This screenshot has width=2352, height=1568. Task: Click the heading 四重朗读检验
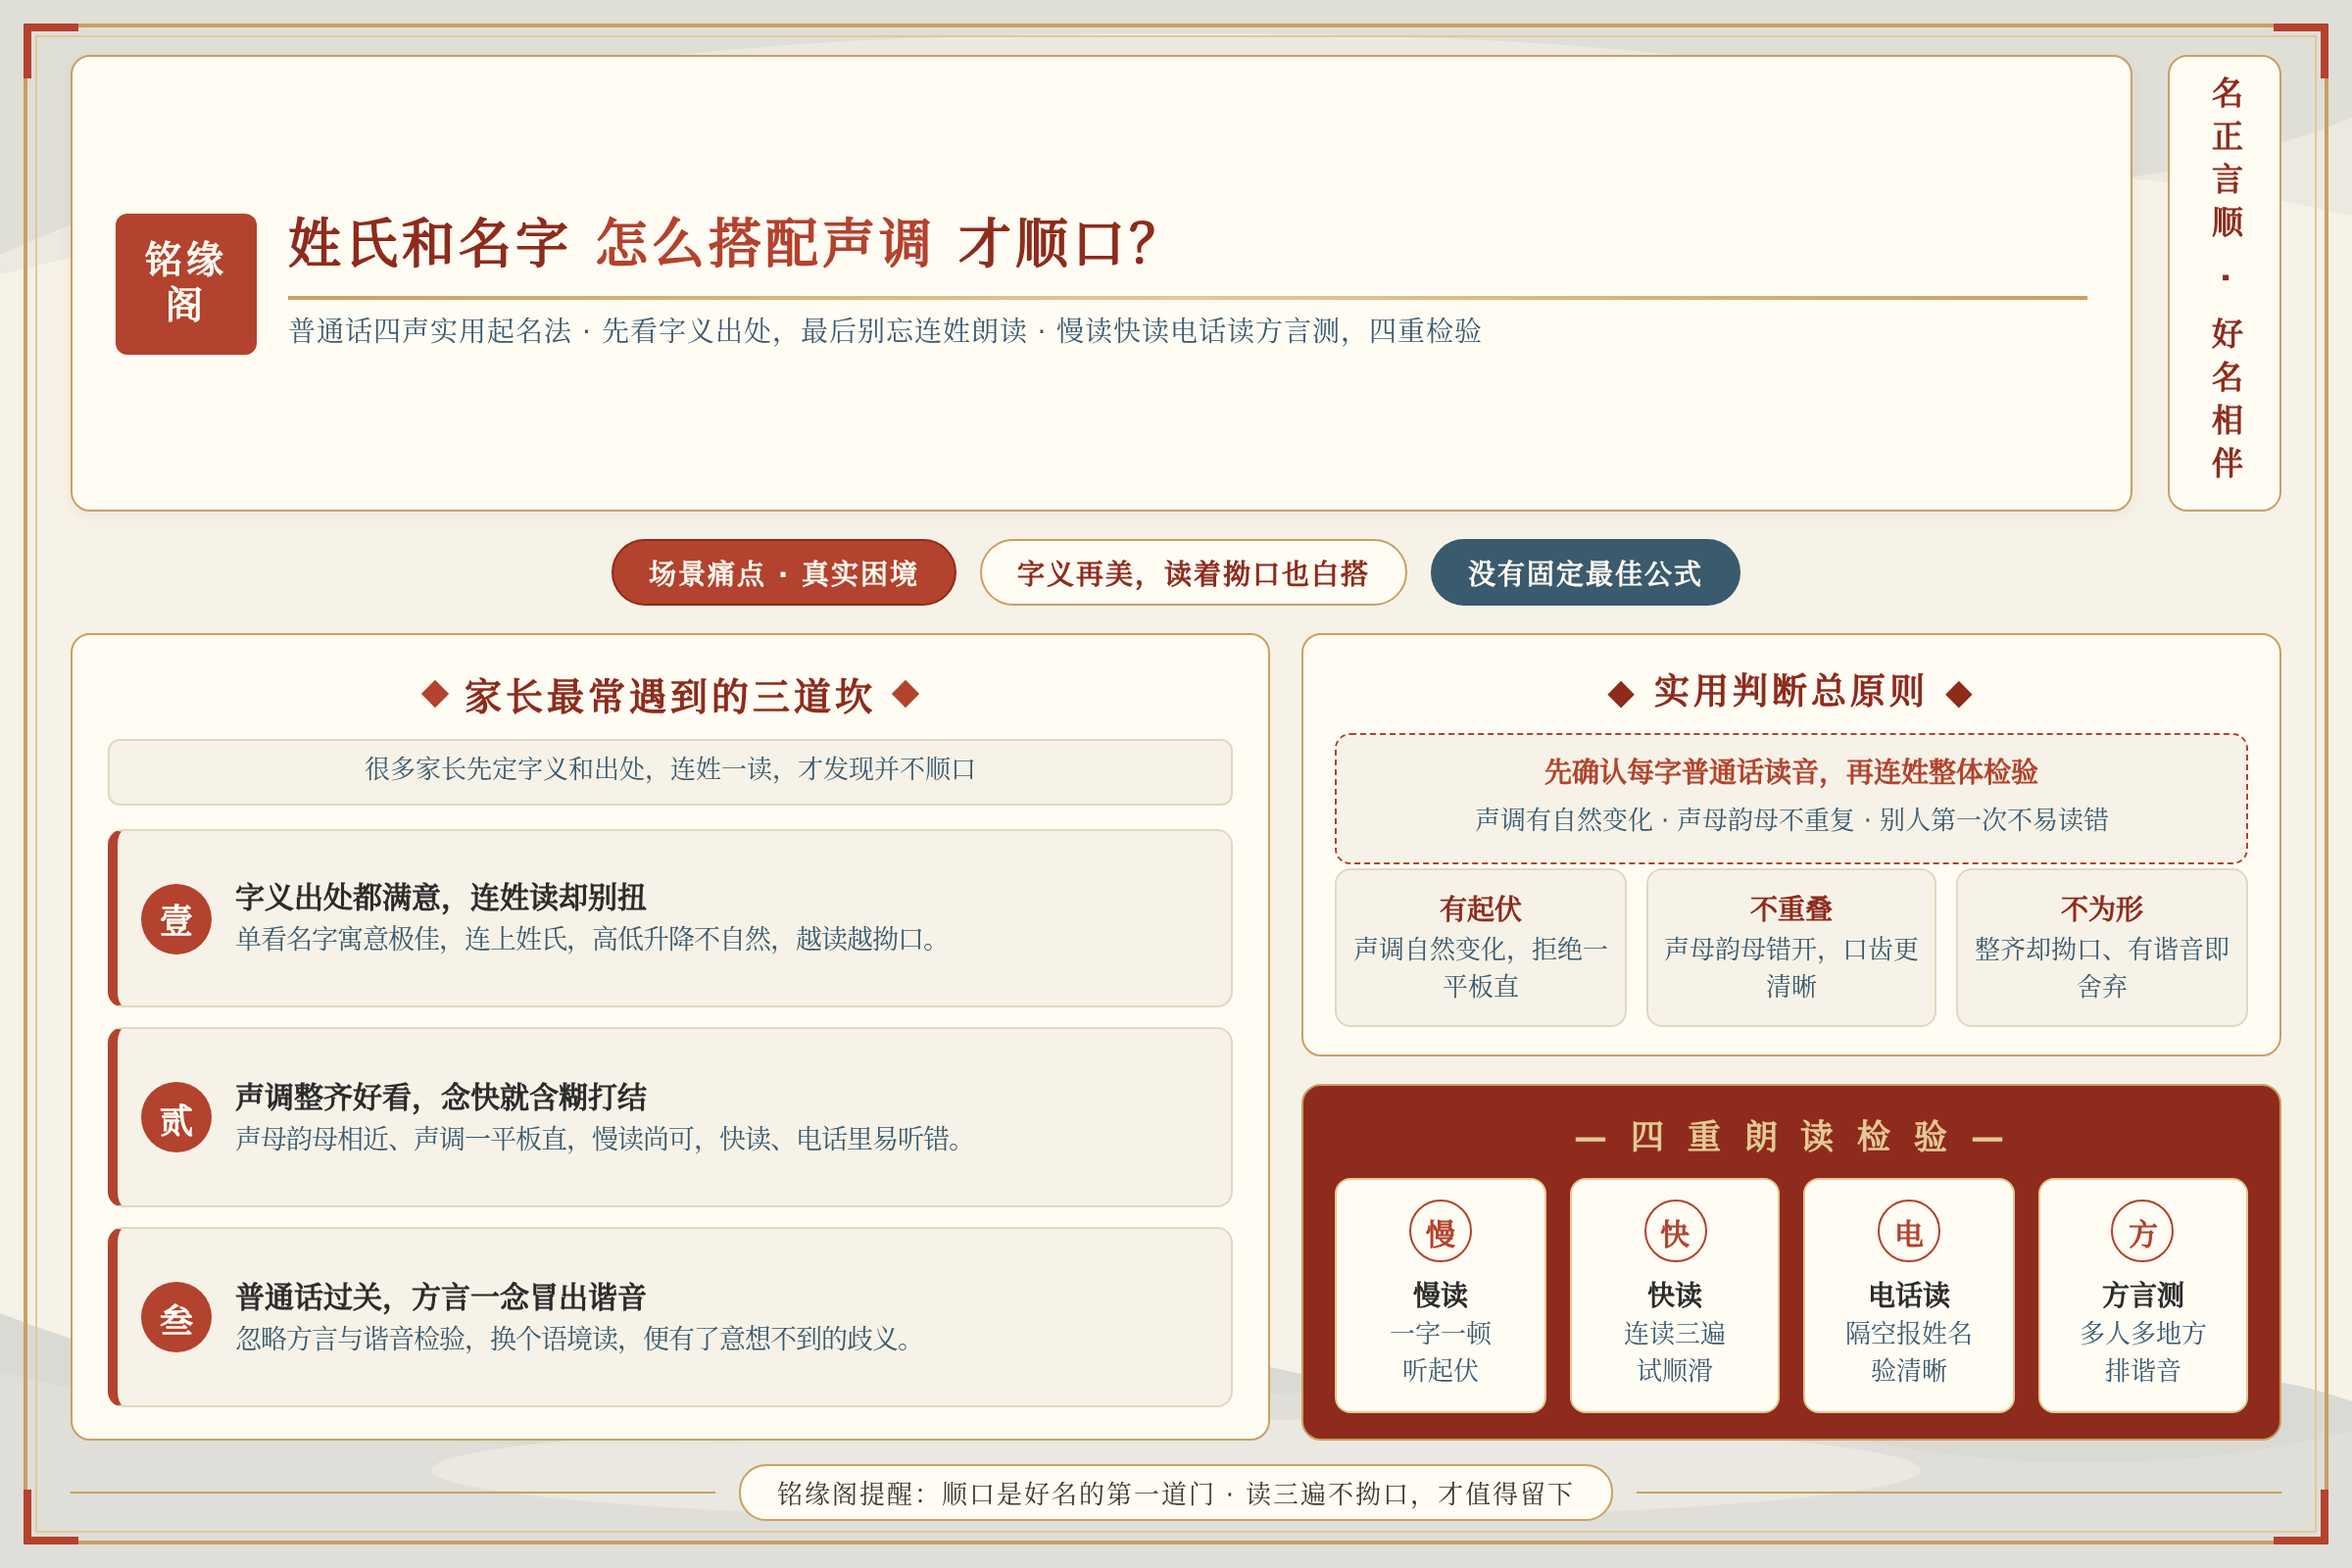(1790, 1137)
